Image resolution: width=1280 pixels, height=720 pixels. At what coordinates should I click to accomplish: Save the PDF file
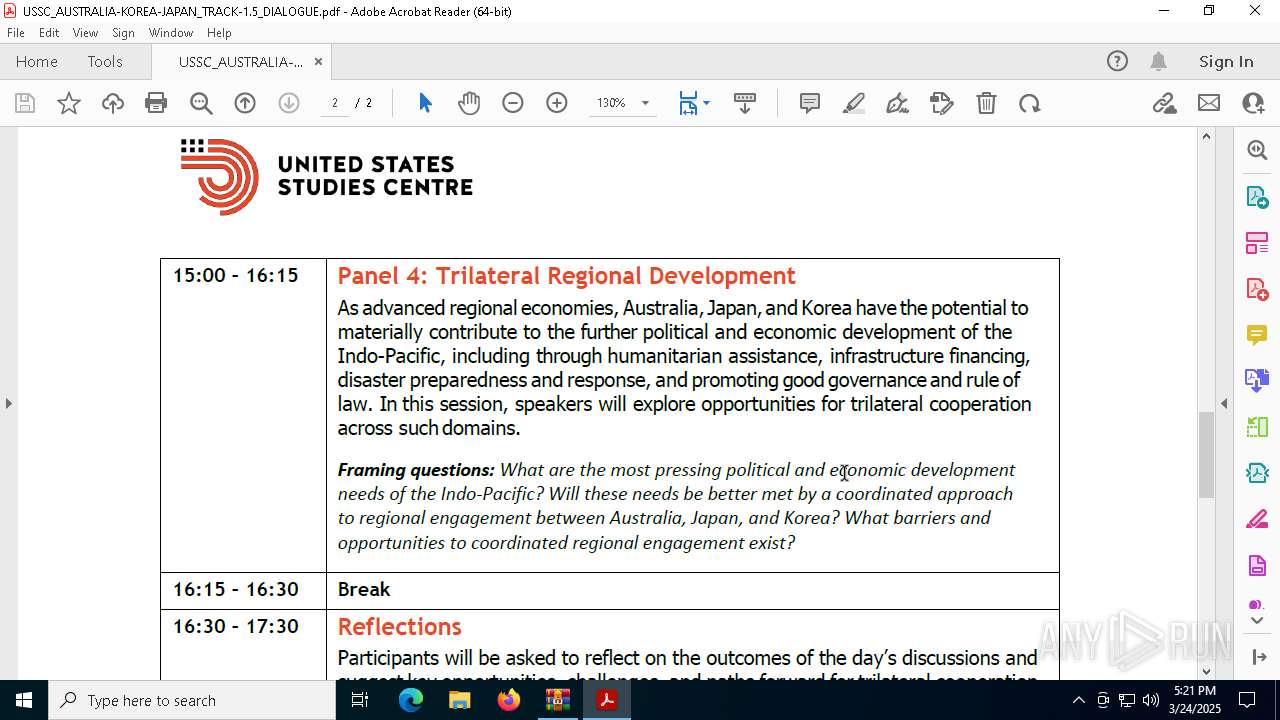(25, 103)
